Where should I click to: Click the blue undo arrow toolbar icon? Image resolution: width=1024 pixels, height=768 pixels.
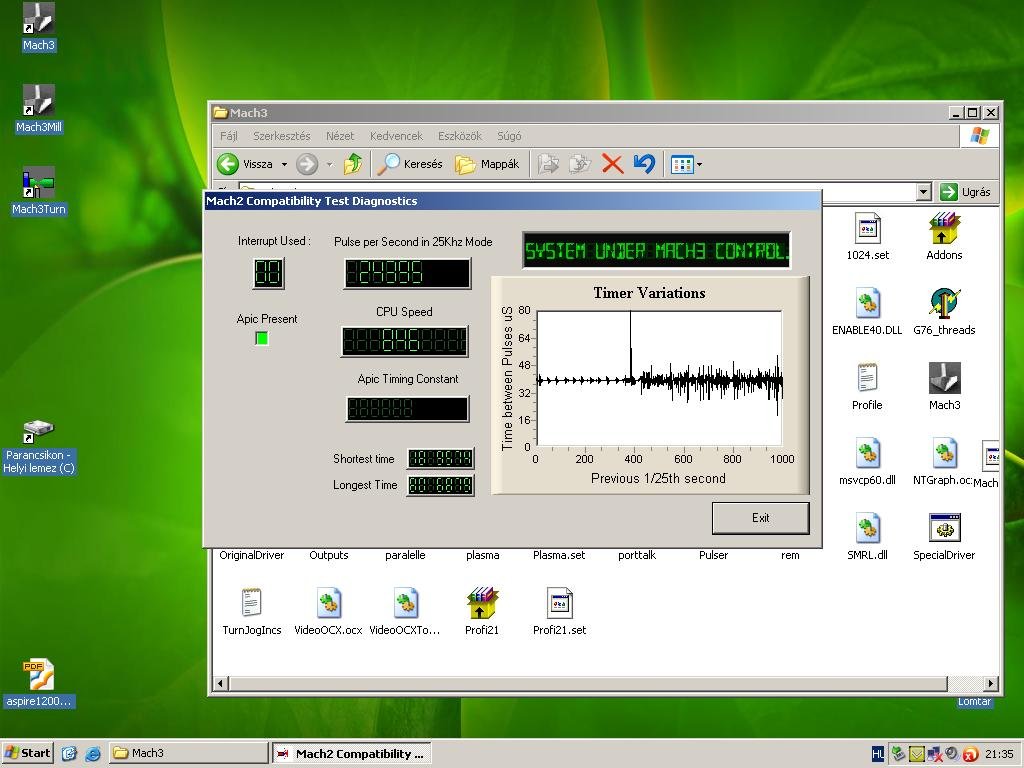[644, 164]
